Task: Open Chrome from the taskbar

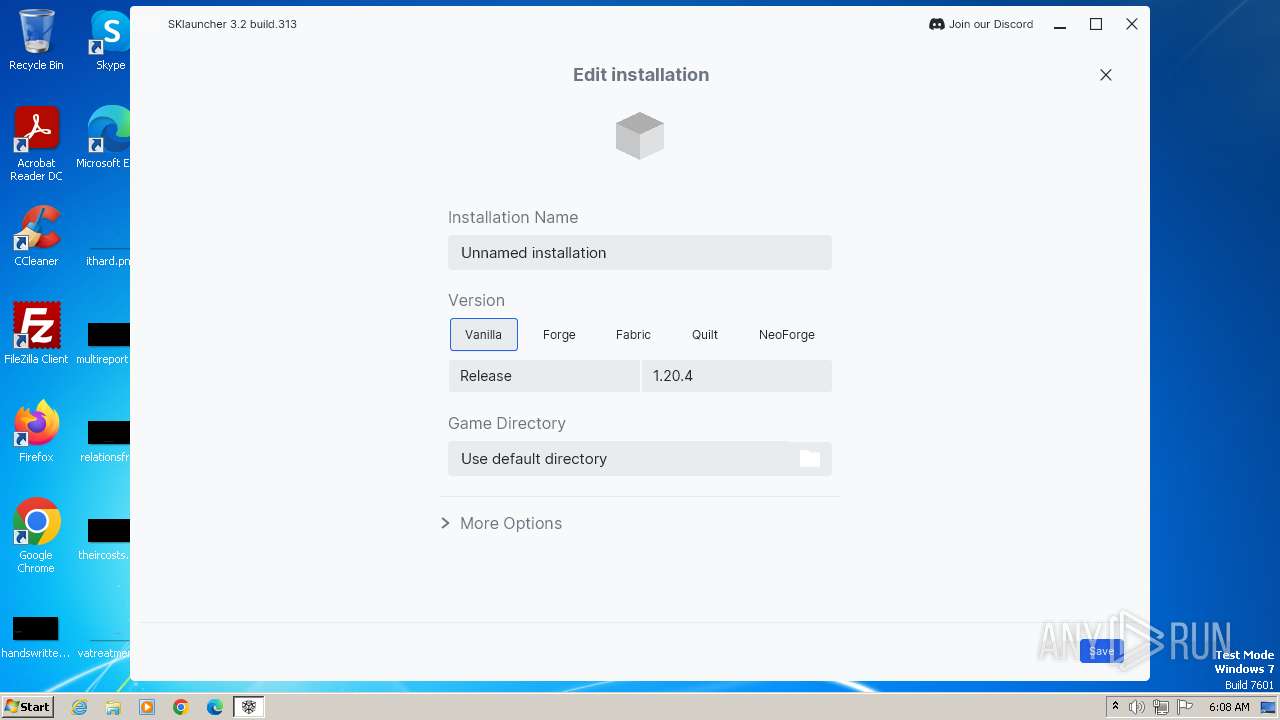Action: (x=181, y=707)
